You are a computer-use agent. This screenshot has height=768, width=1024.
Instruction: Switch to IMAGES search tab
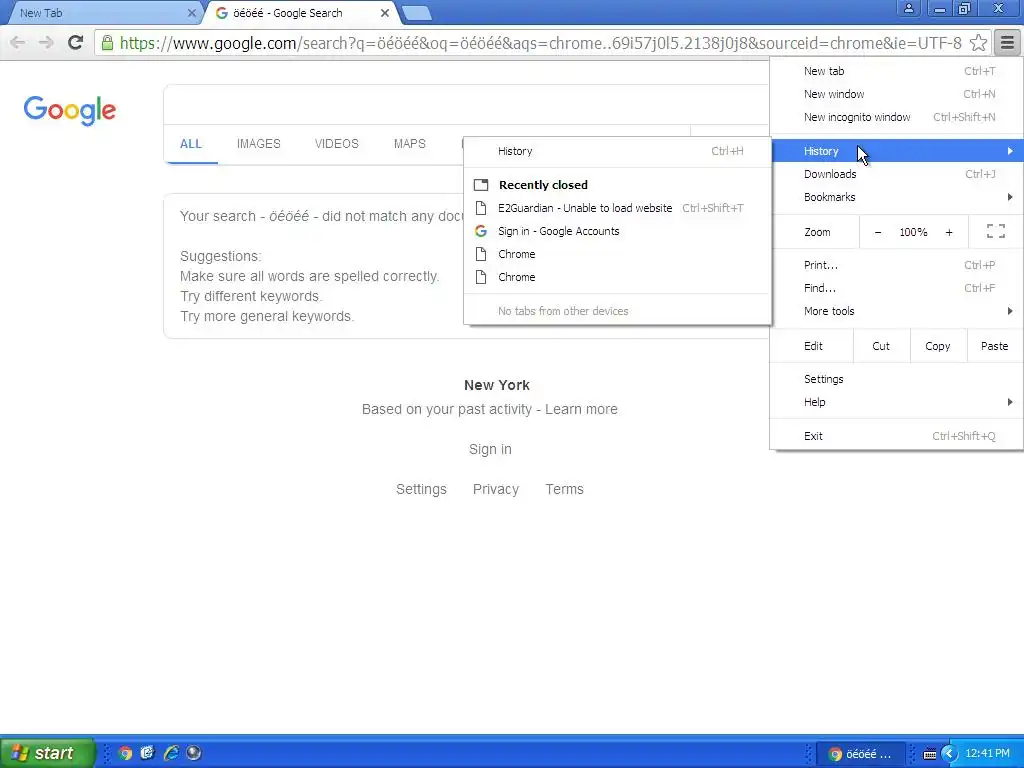[x=259, y=144]
